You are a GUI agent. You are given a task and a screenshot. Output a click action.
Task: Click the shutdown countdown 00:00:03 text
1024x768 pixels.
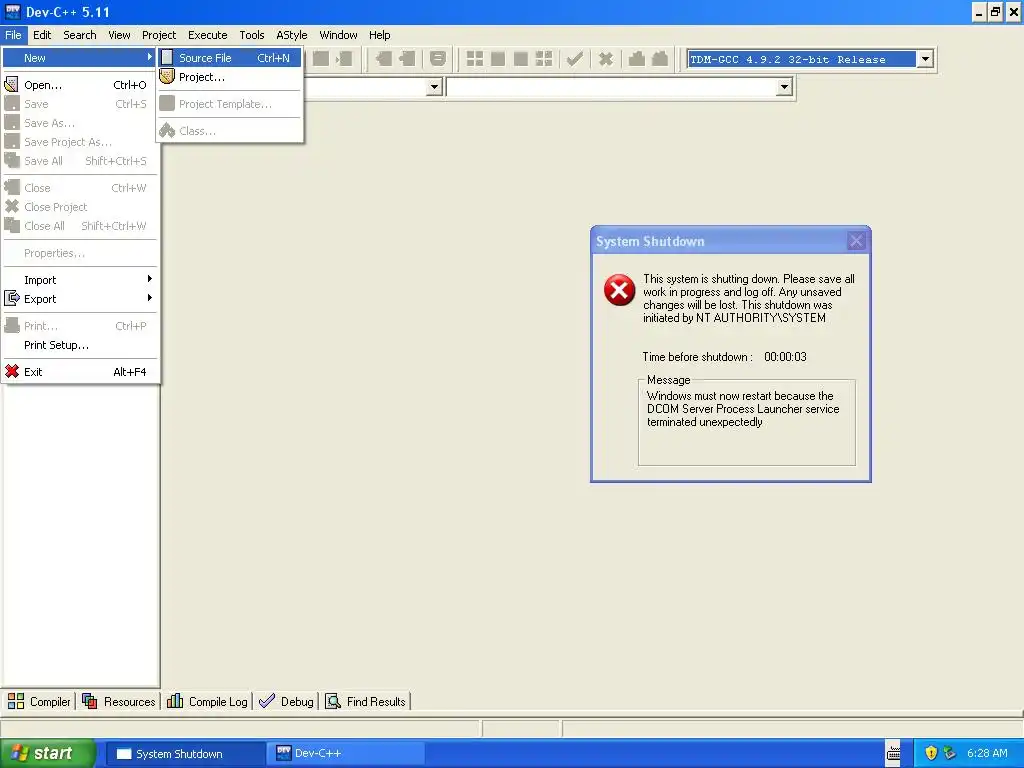click(785, 357)
